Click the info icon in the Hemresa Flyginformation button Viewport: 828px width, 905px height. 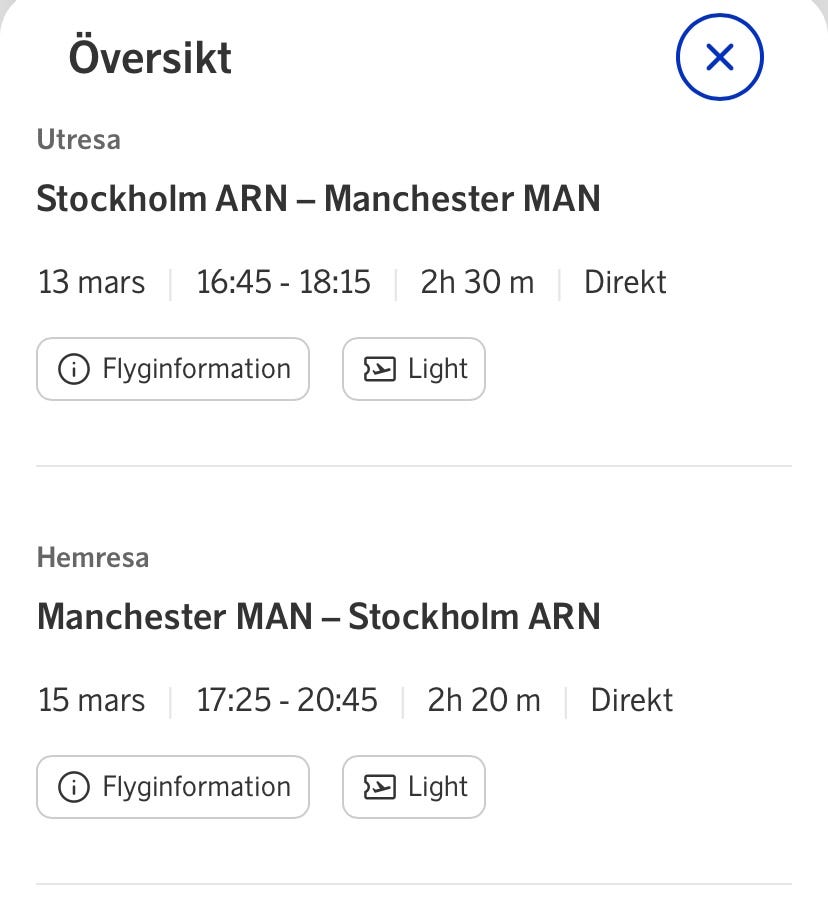[74, 787]
